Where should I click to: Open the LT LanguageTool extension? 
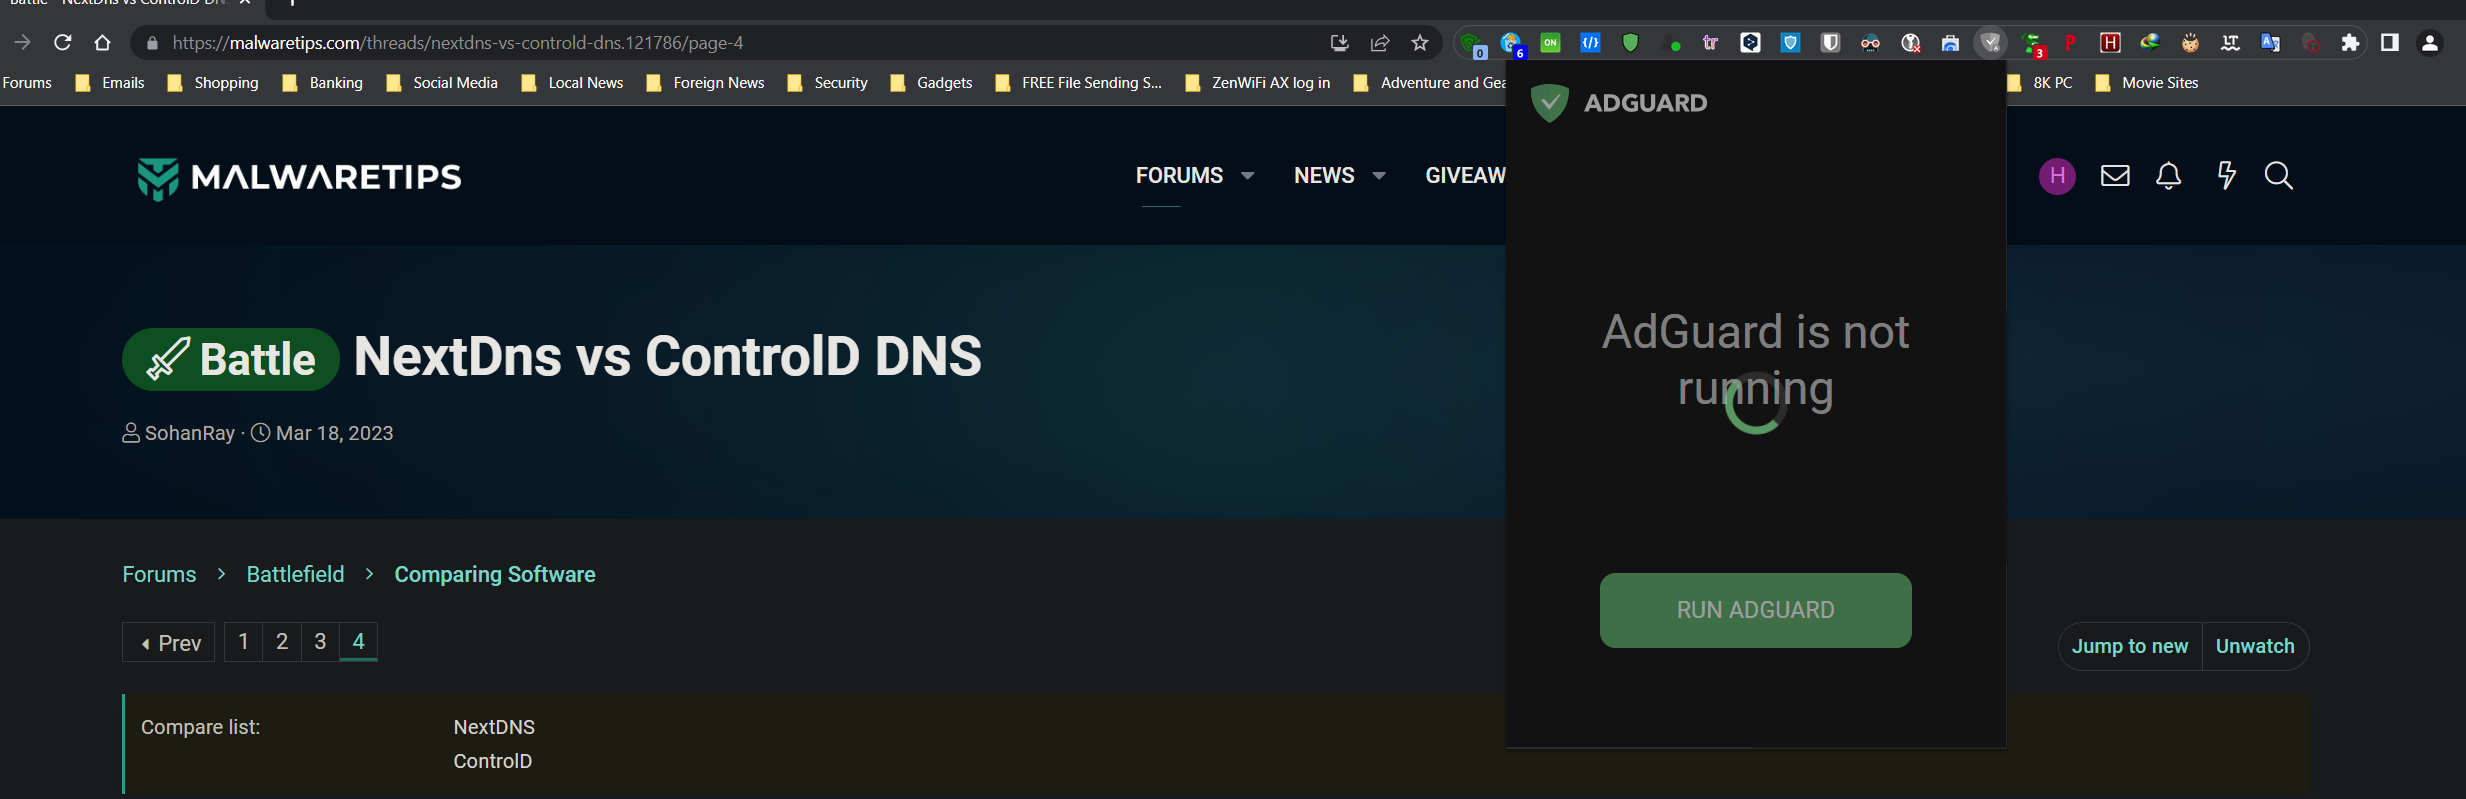(2230, 43)
